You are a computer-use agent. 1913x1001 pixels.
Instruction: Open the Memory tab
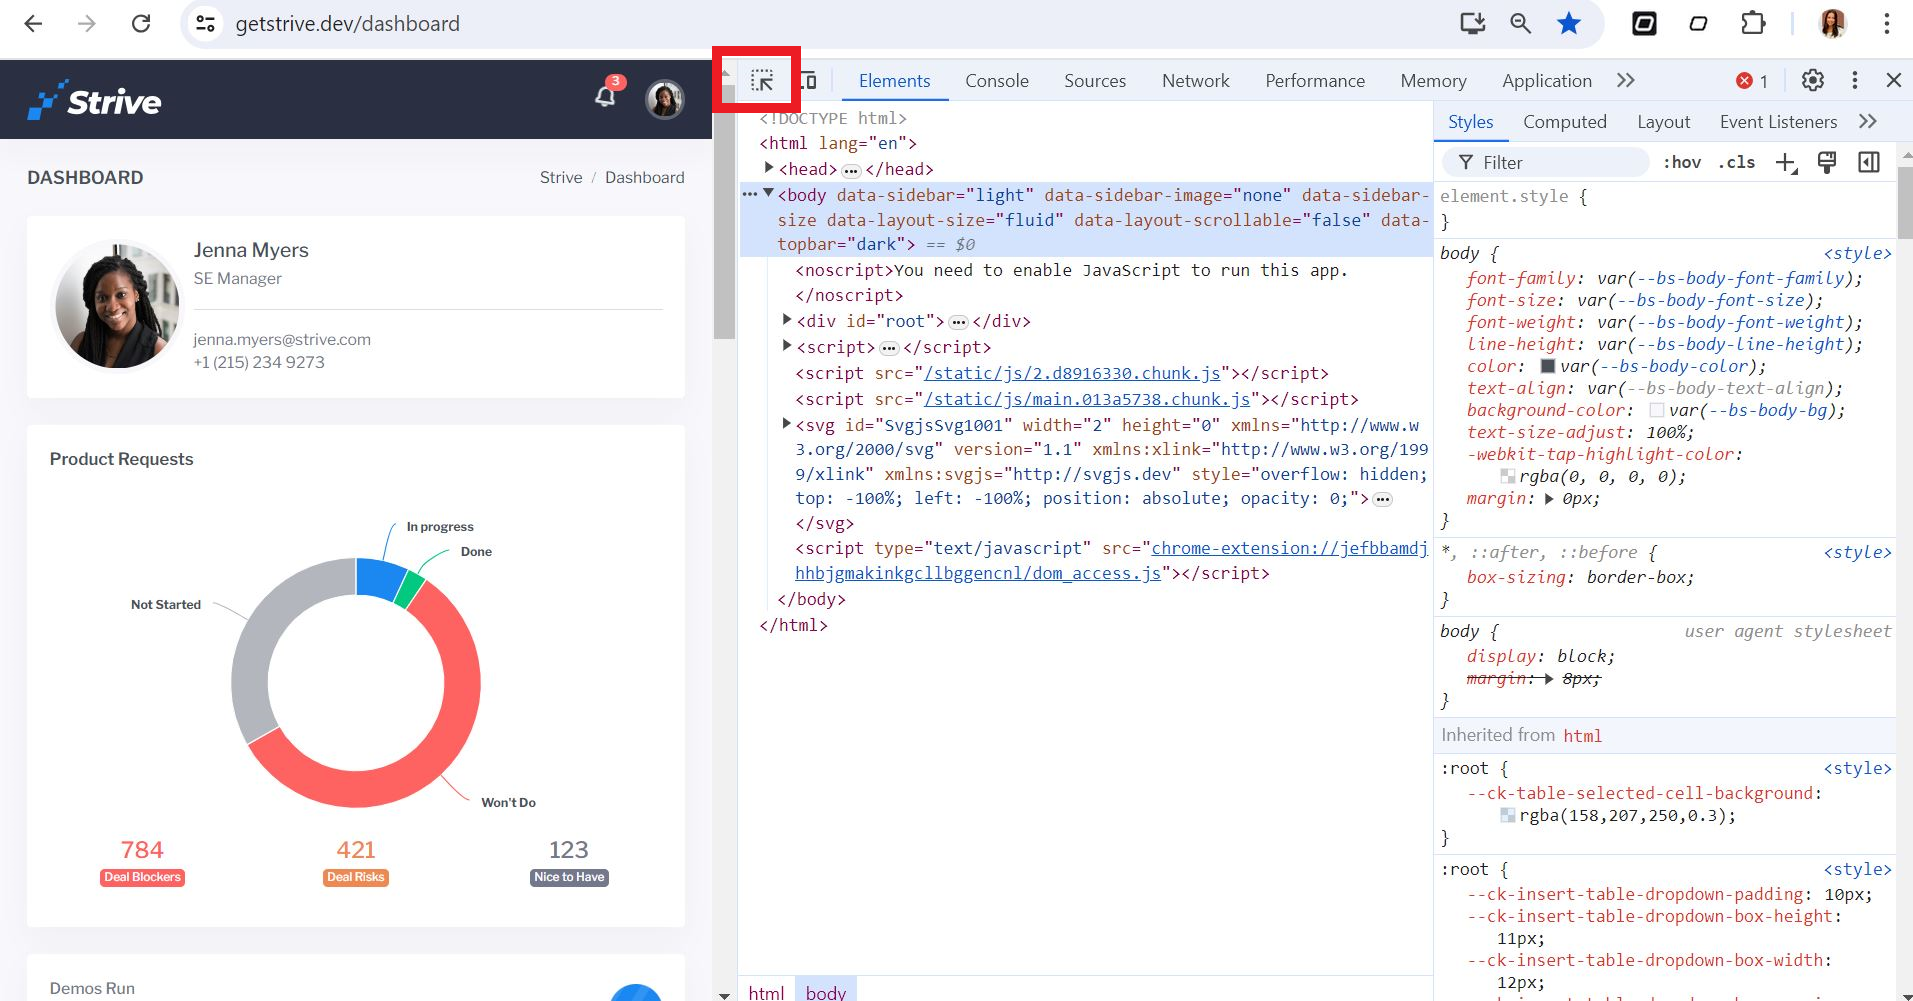pos(1433,81)
